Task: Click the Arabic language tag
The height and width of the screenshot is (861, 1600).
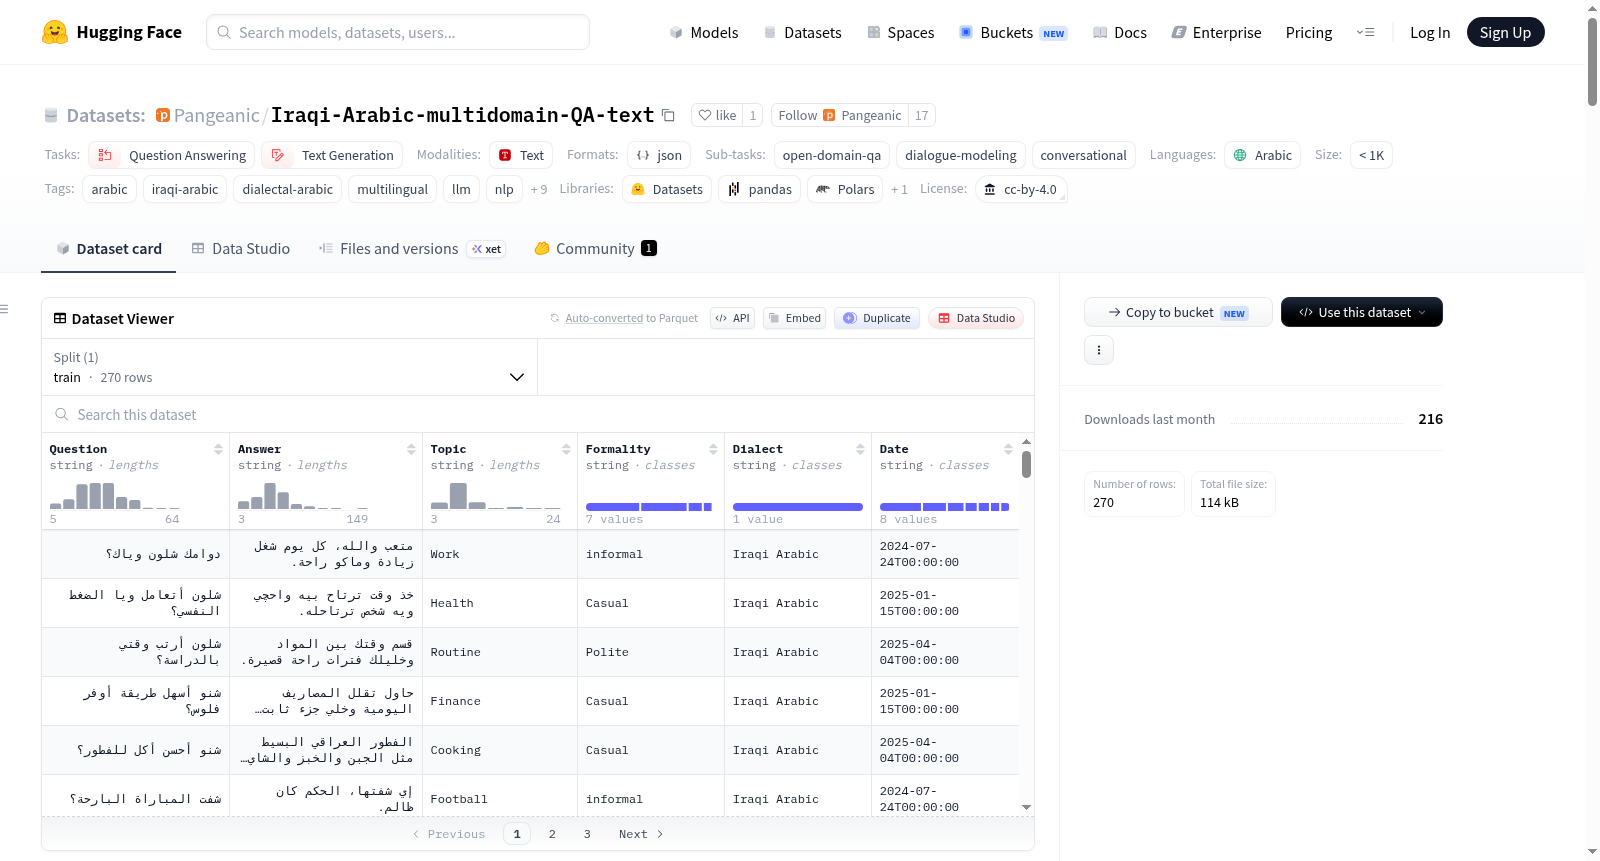Action: click(1262, 155)
